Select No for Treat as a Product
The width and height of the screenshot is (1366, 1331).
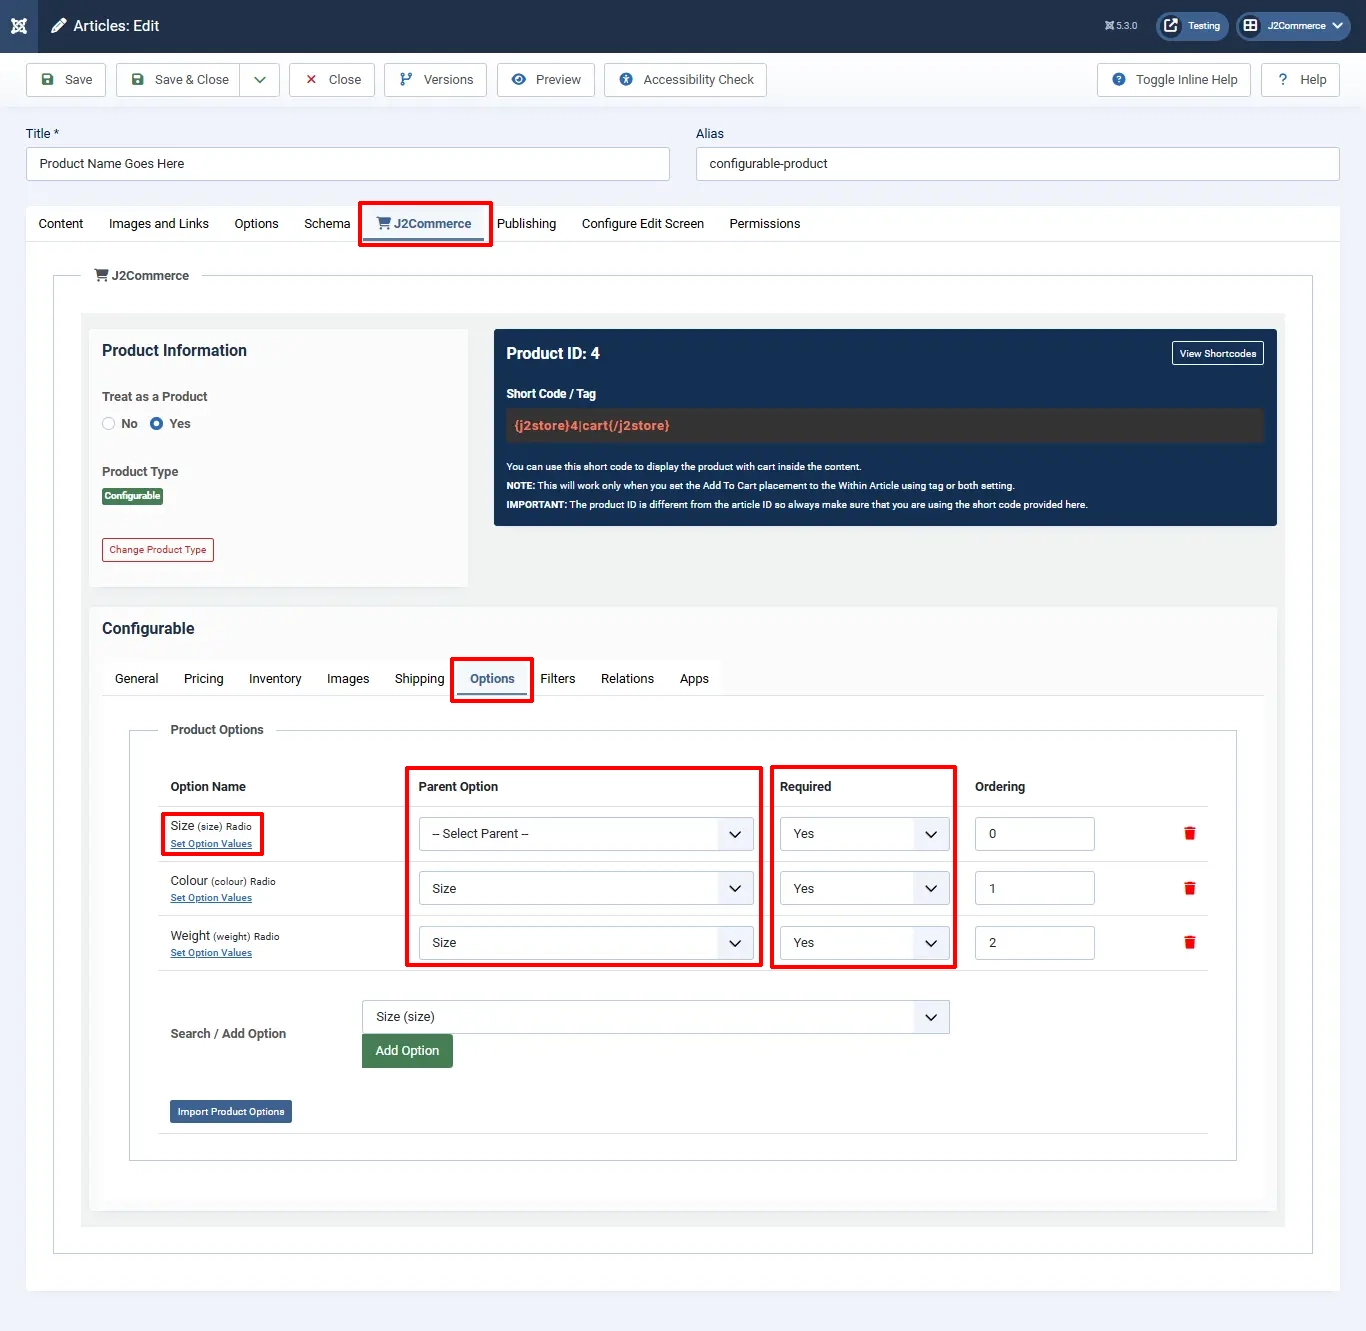pyautogui.click(x=109, y=424)
